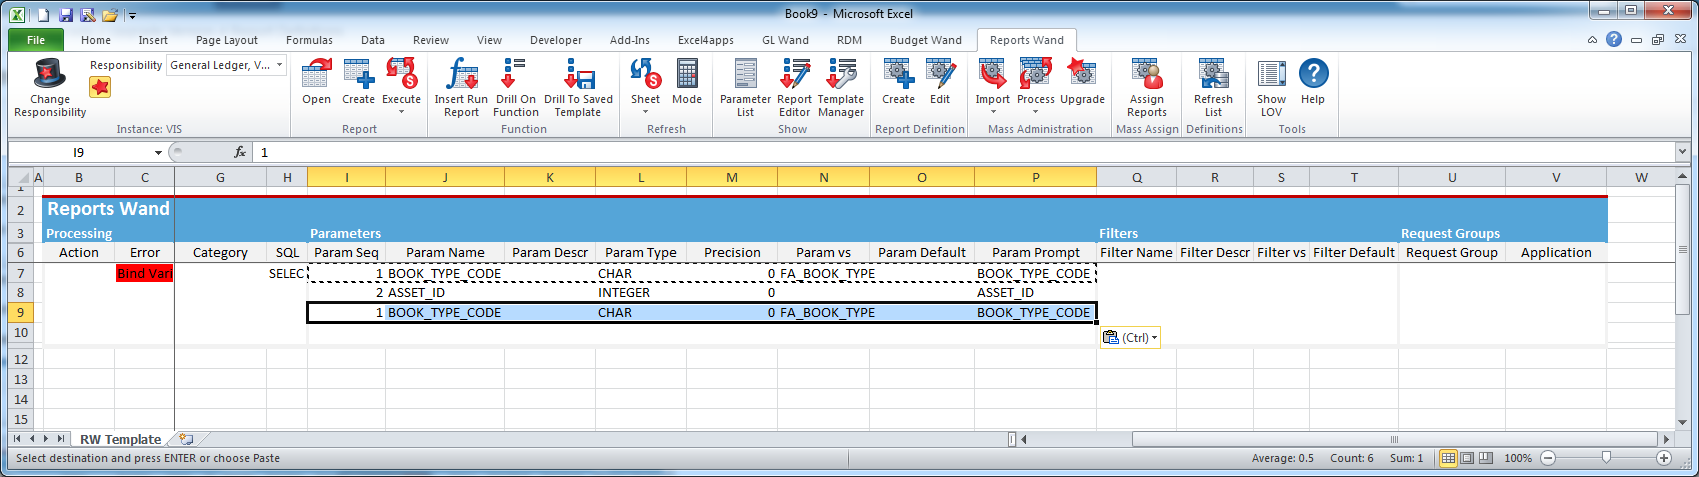Switch to the Formulas tab
1699x477 pixels.
(309, 40)
